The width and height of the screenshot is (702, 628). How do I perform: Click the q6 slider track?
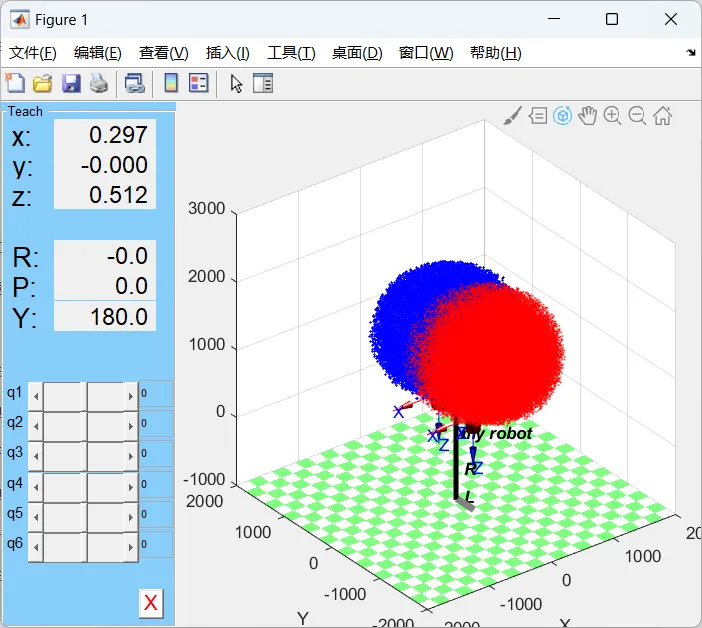click(x=83, y=547)
